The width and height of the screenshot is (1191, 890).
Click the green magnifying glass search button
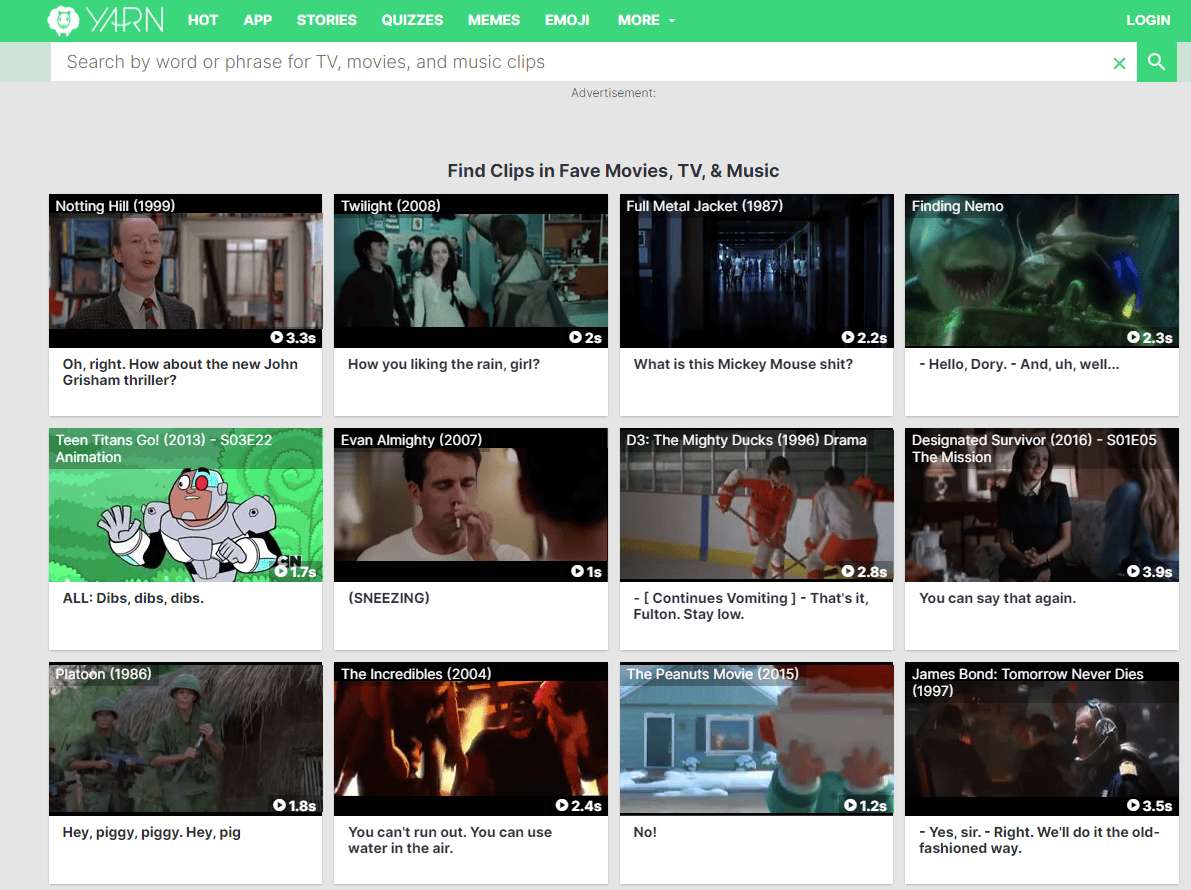click(1156, 62)
